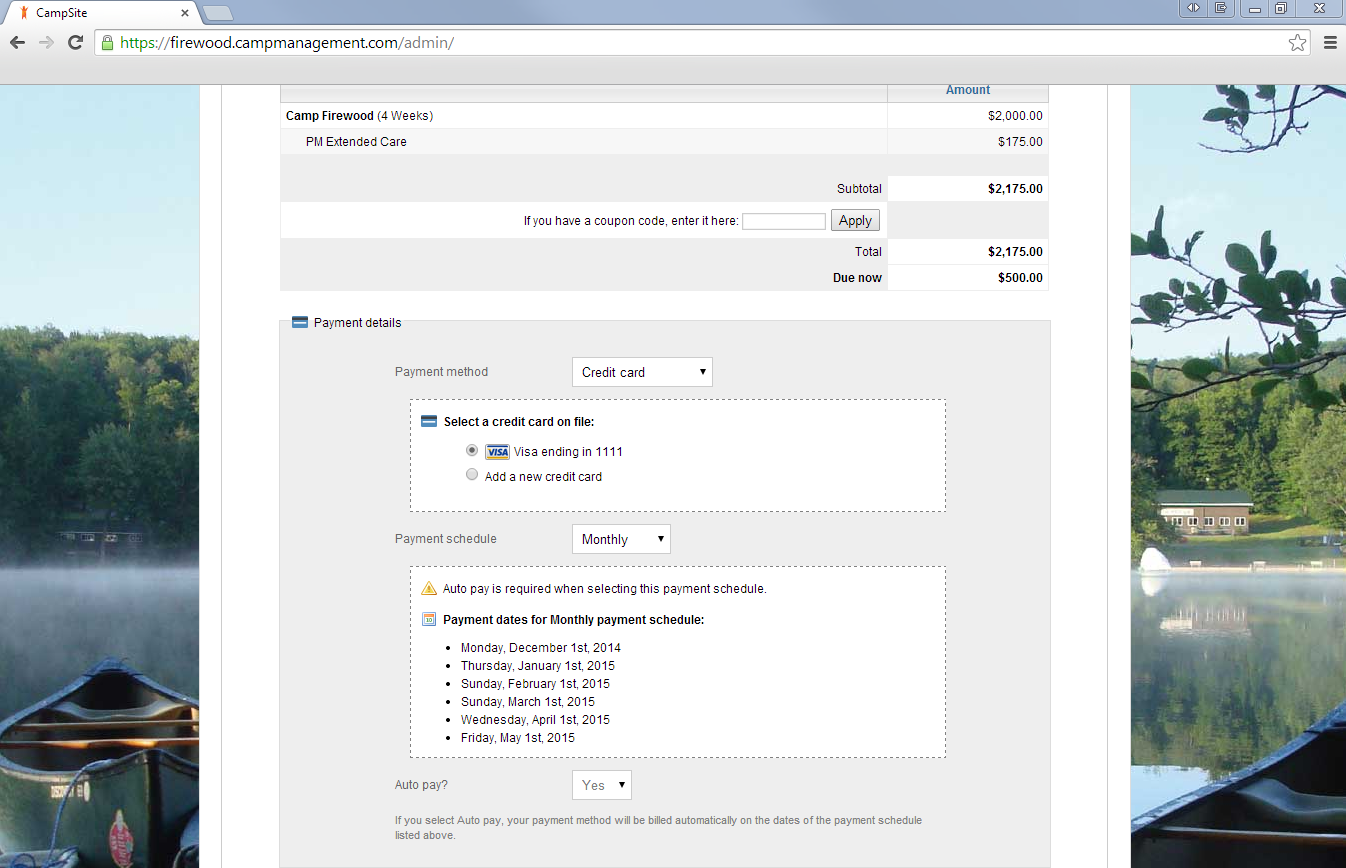1346x868 pixels.
Task: Click the Camp Firewood (4 Weeks) row
Action: [x=664, y=116]
